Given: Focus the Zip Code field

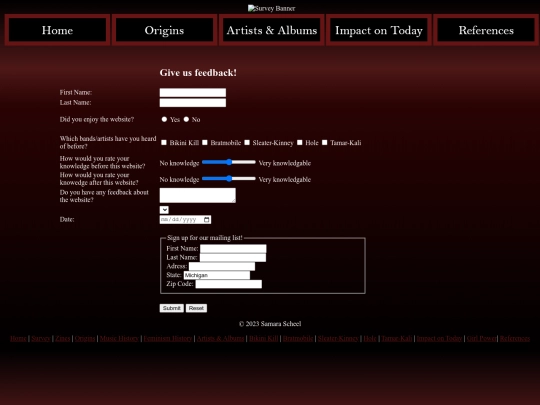Looking at the screenshot, I should 229,284.
